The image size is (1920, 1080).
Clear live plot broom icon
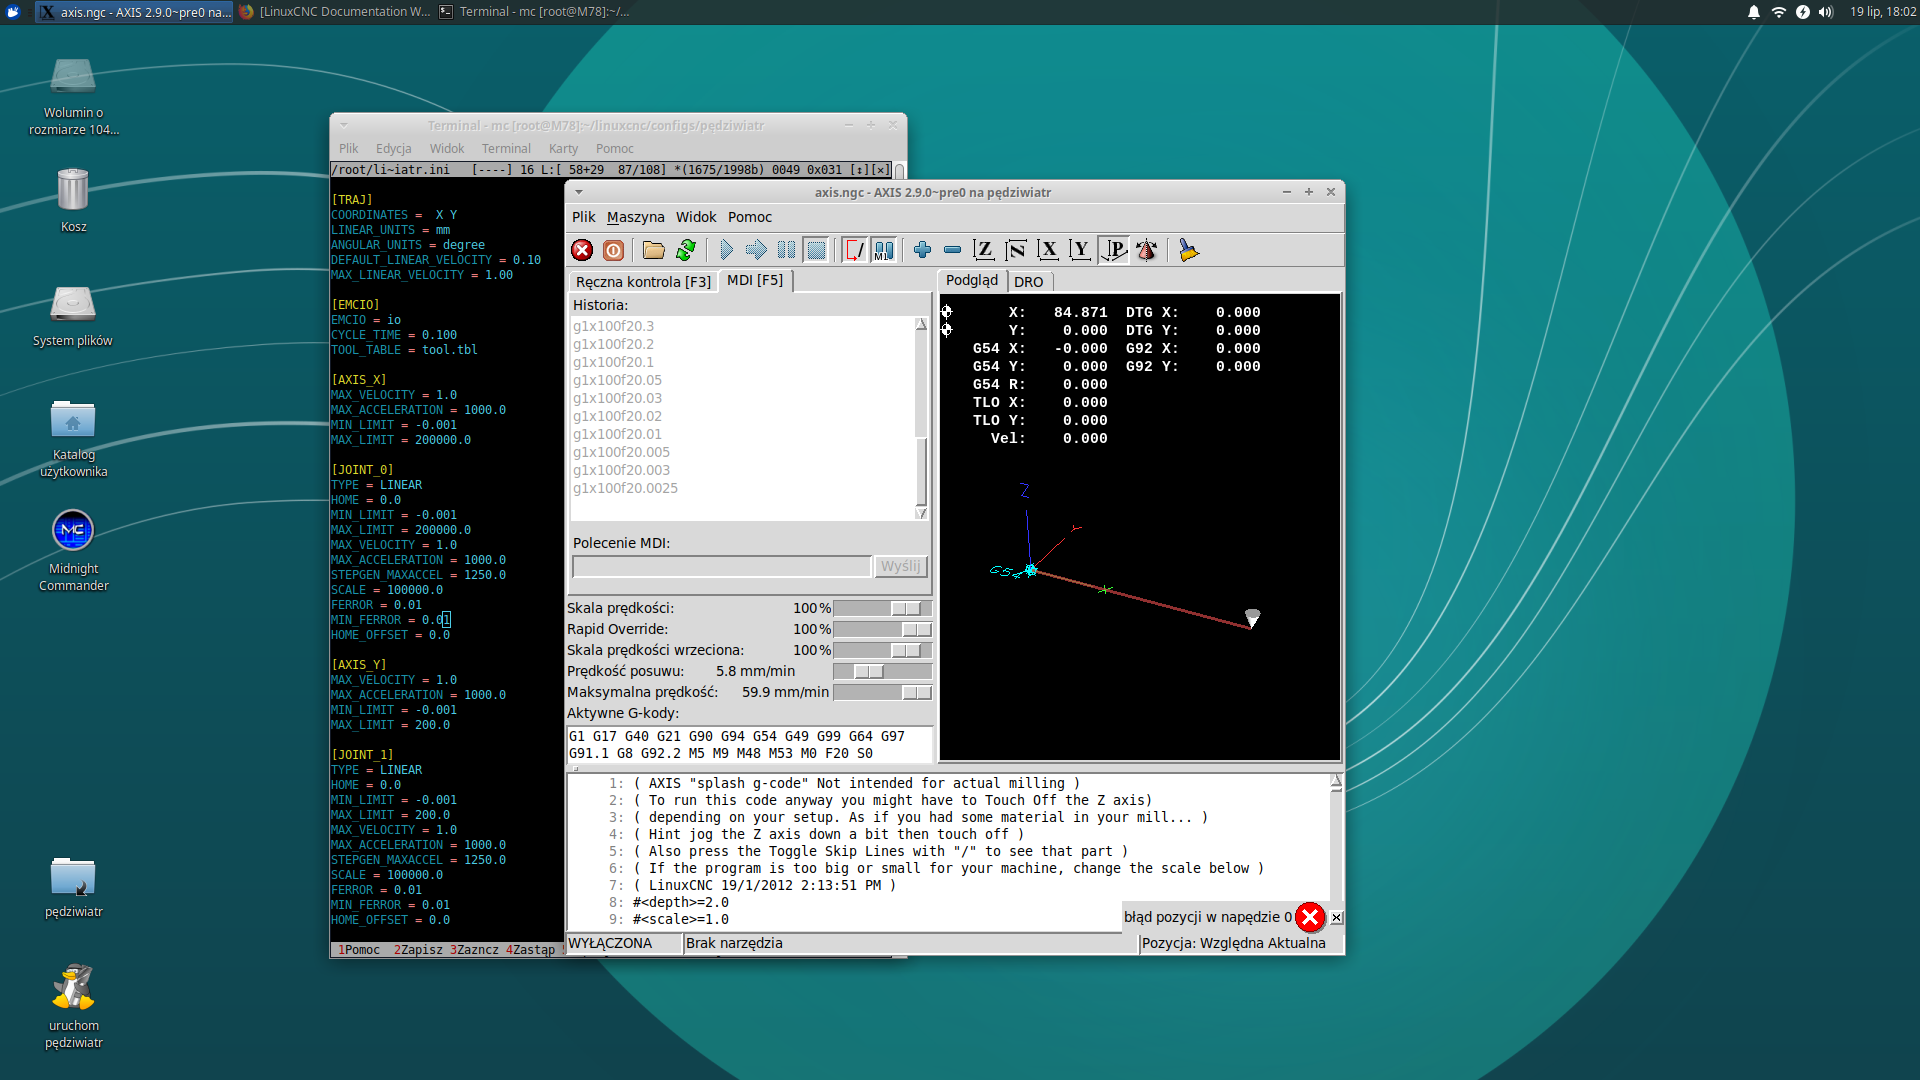tap(1188, 250)
